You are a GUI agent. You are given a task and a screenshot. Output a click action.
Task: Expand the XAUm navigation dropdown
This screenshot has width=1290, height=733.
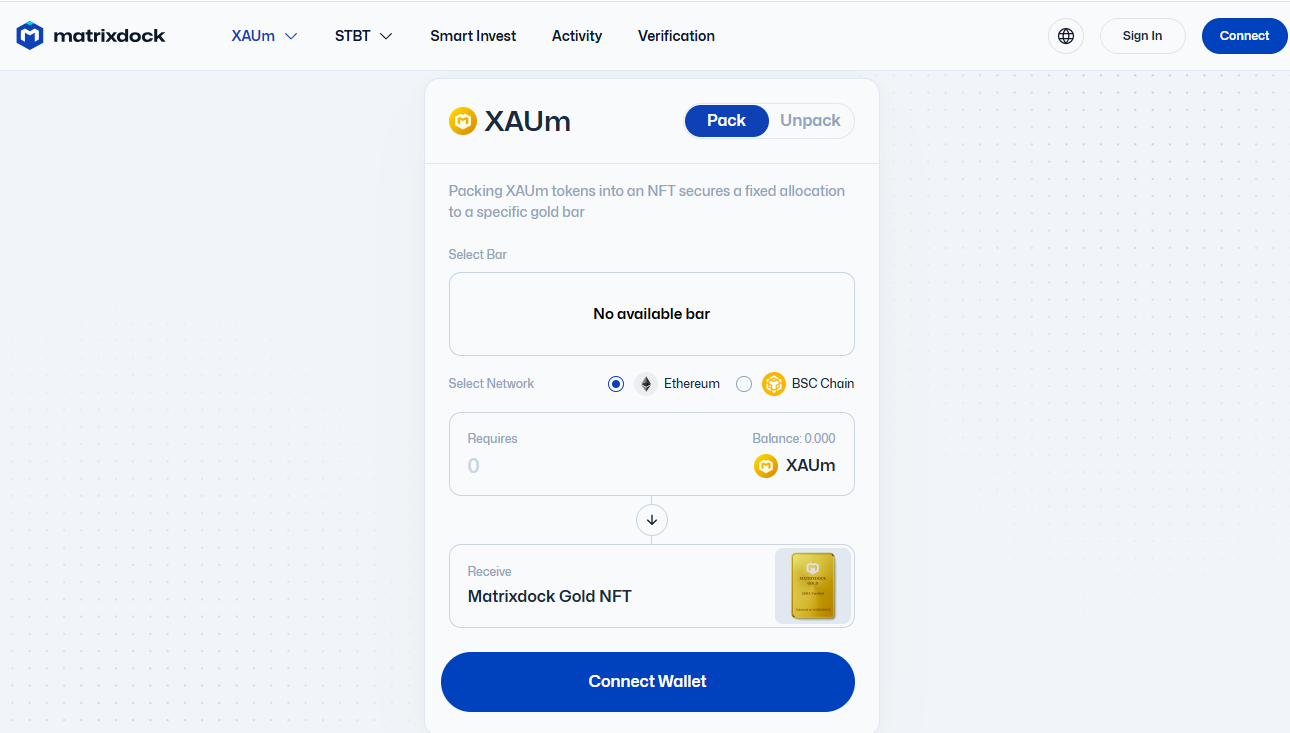tap(264, 36)
